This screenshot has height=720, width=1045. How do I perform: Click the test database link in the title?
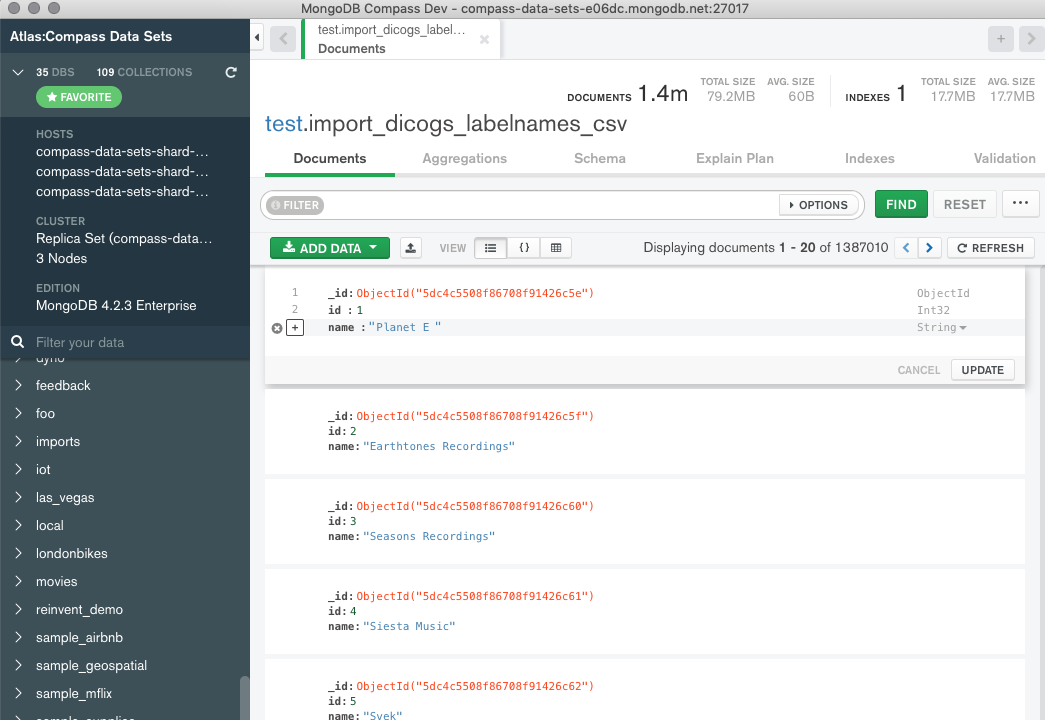pyautogui.click(x=284, y=124)
